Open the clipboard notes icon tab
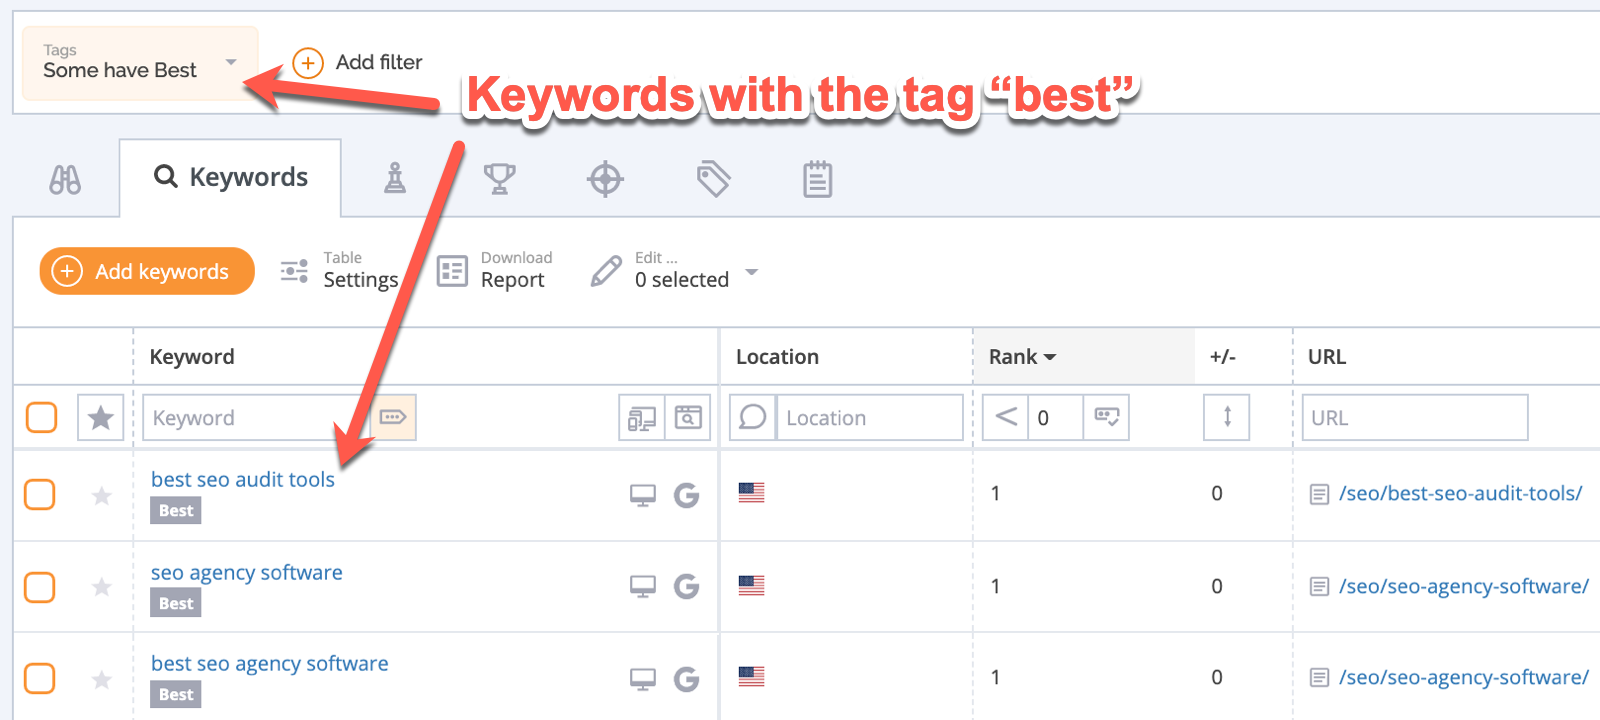The width and height of the screenshot is (1600, 720). [x=817, y=179]
